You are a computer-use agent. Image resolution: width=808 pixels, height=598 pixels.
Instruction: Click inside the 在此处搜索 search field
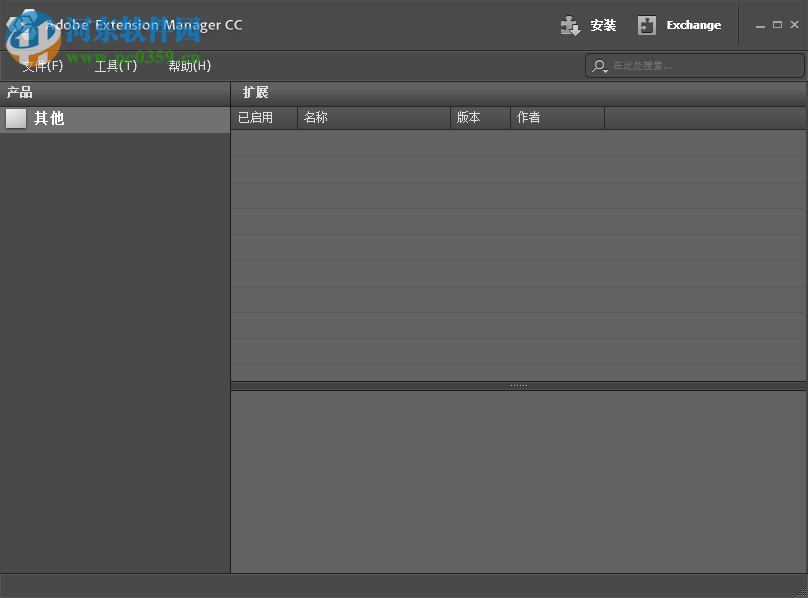[x=690, y=66]
